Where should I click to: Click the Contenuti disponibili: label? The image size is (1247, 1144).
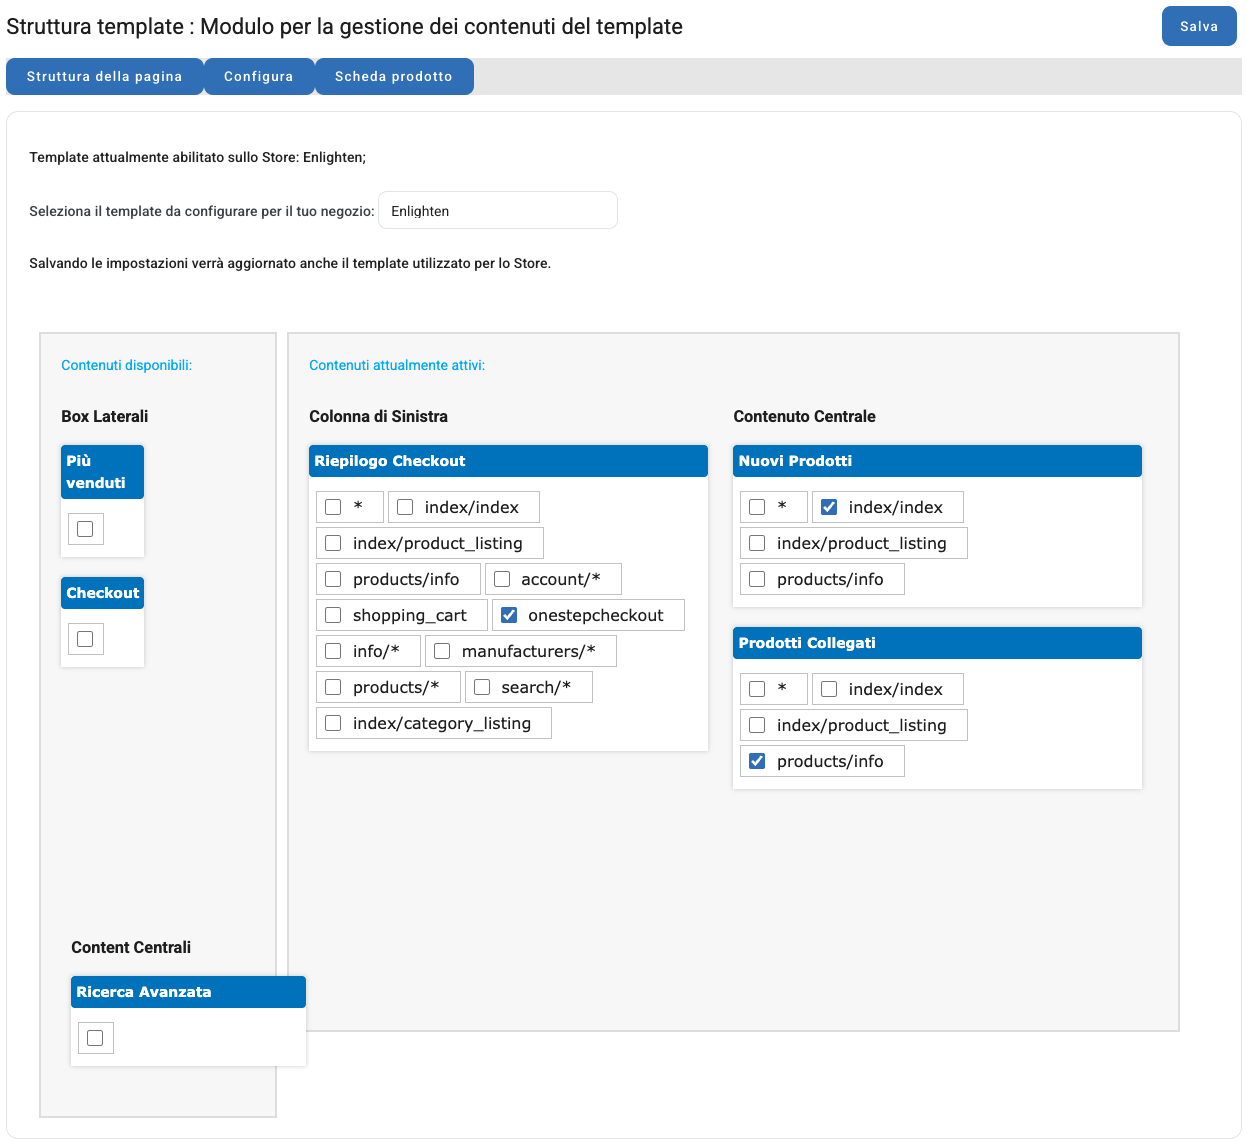(x=126, y=365)
